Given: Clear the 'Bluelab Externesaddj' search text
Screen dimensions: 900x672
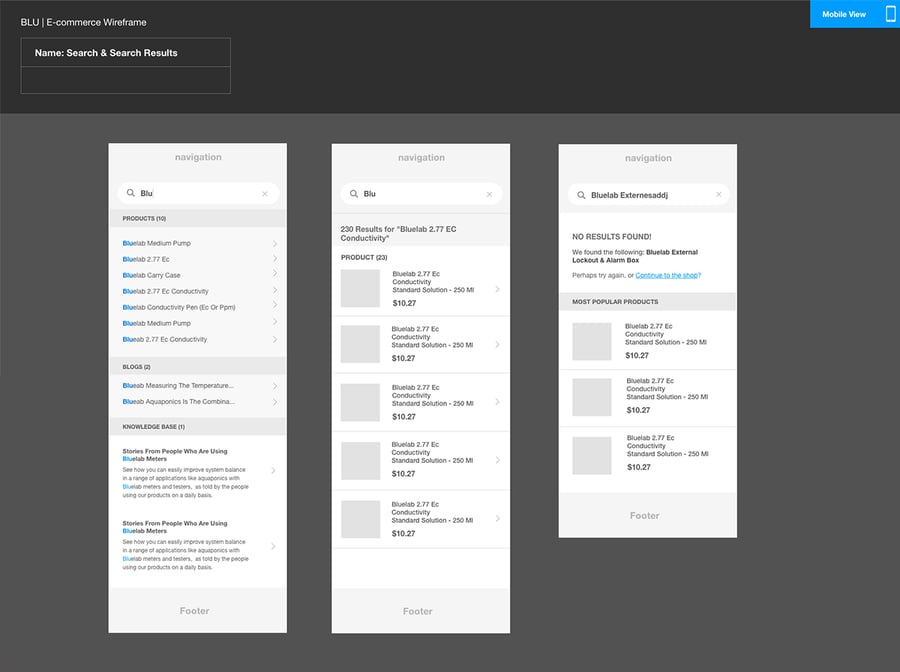Looking at the screenshot, I should tap(718, 195).
